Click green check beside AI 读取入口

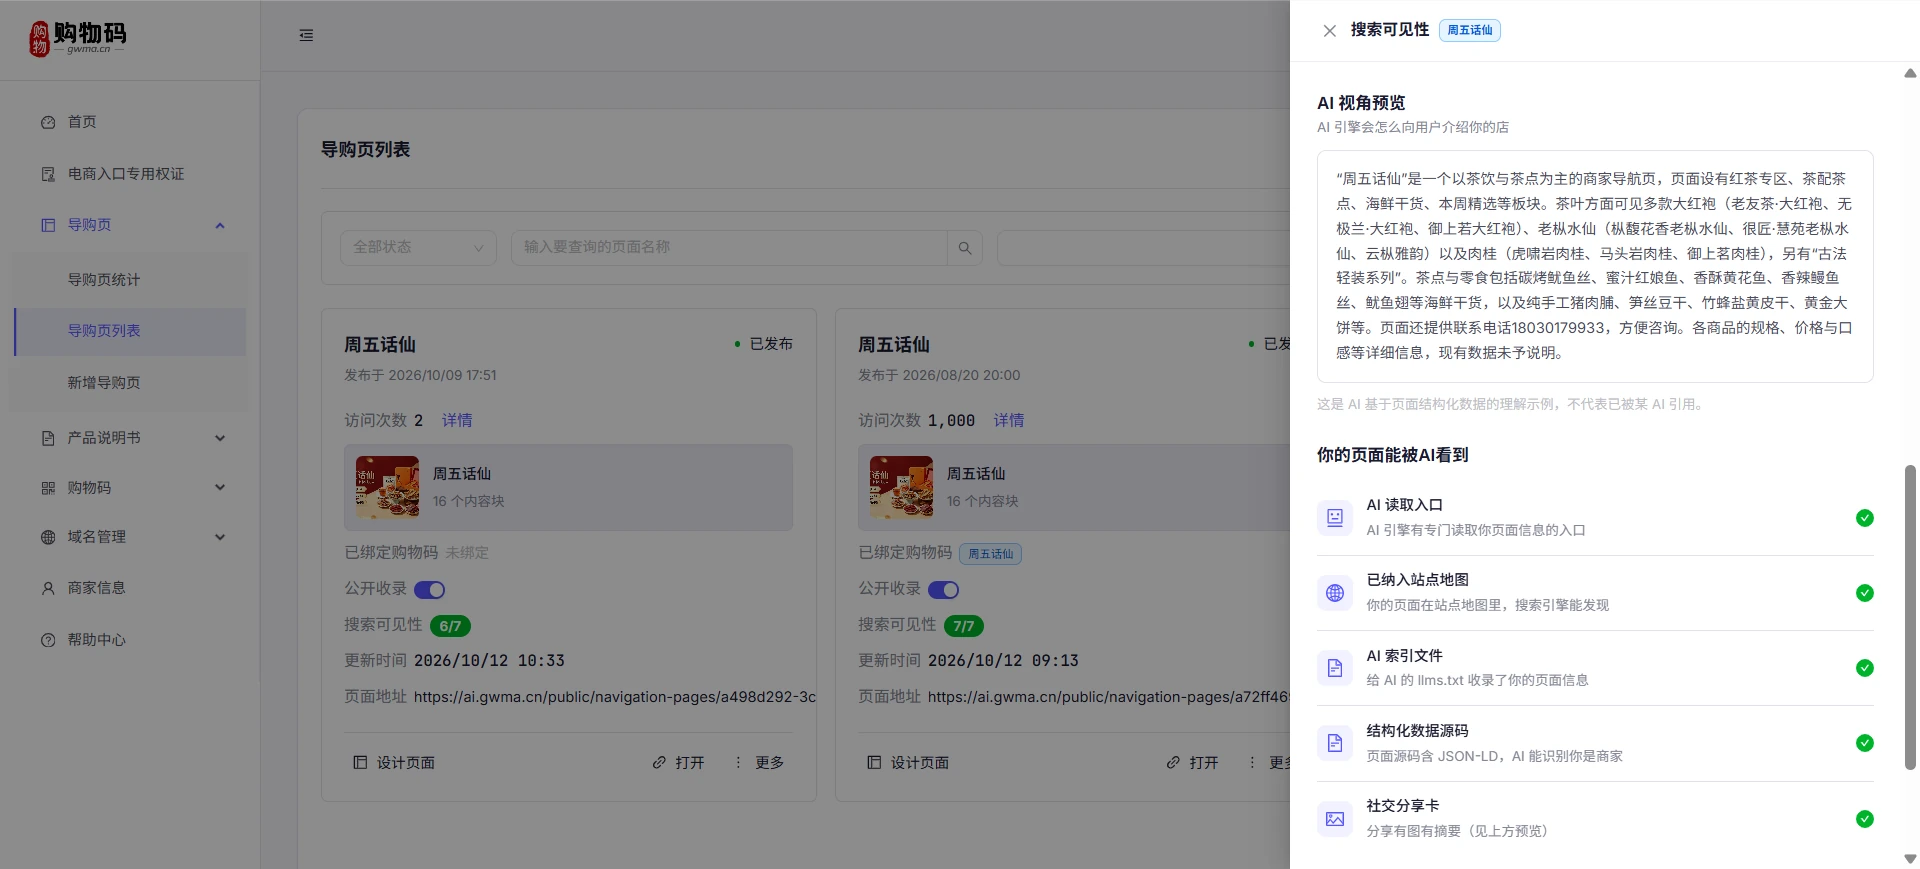[1865, 518]
